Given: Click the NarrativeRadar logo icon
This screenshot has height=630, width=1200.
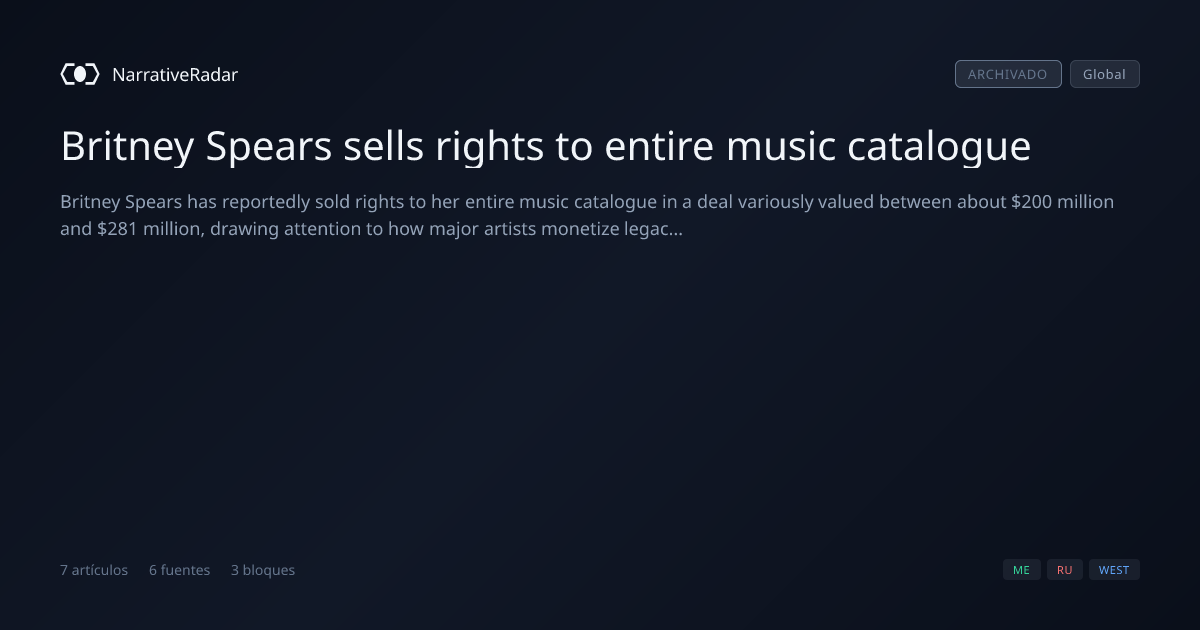Looking at the screenshot, I should tap(80, 74).
